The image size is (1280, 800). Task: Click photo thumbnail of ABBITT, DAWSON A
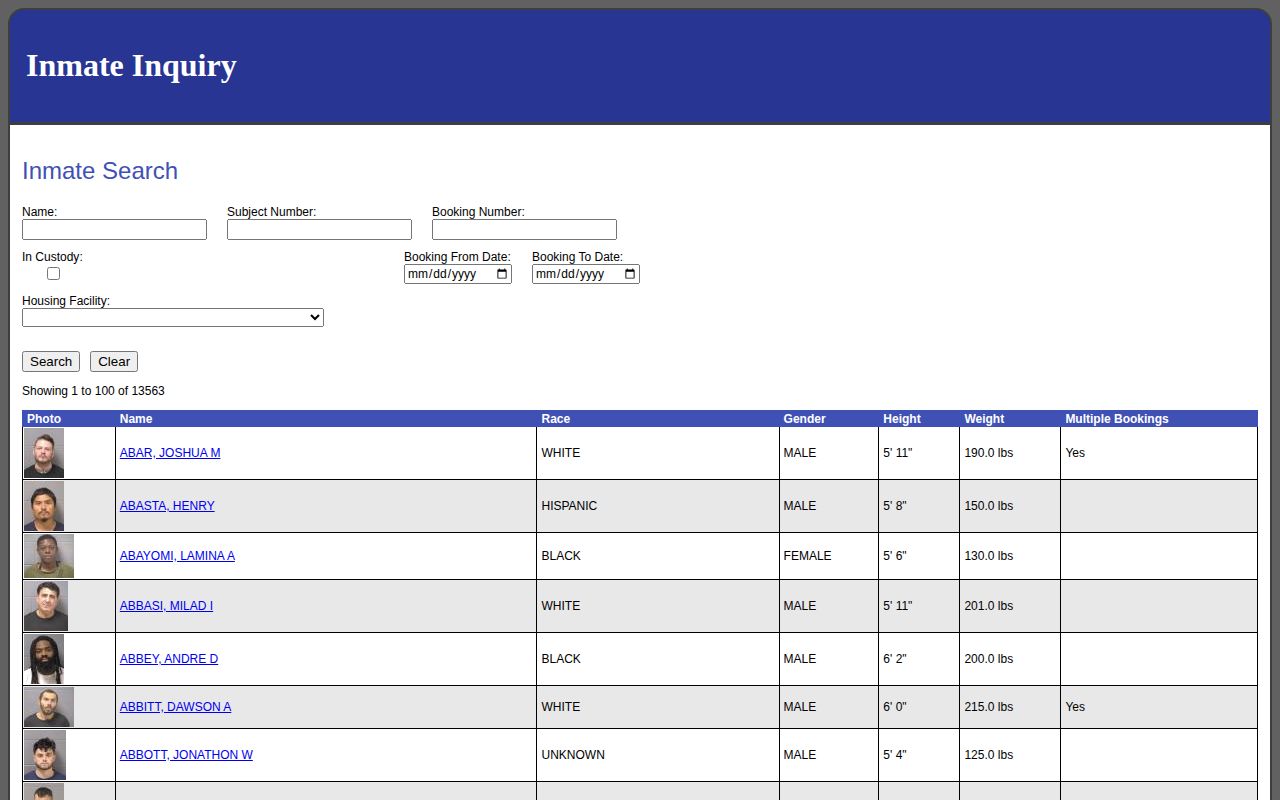pyautogui.click(x=49, y=707)
